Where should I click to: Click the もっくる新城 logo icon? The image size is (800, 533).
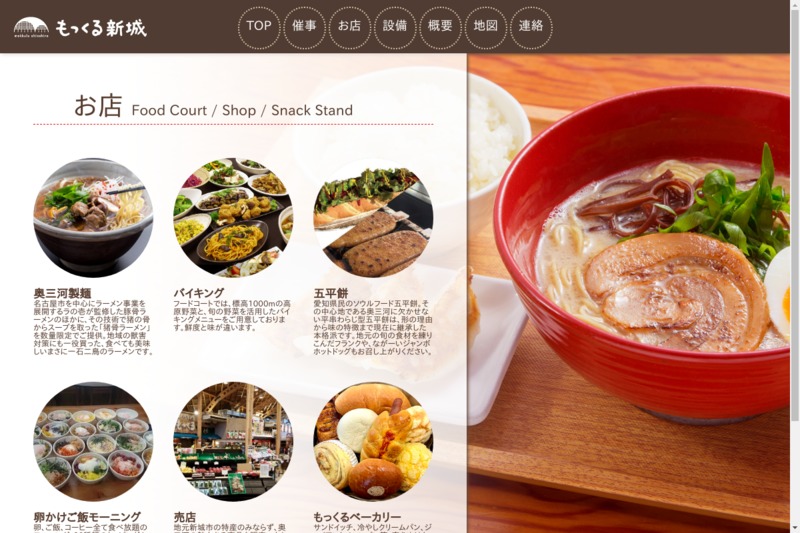point(31,28)
